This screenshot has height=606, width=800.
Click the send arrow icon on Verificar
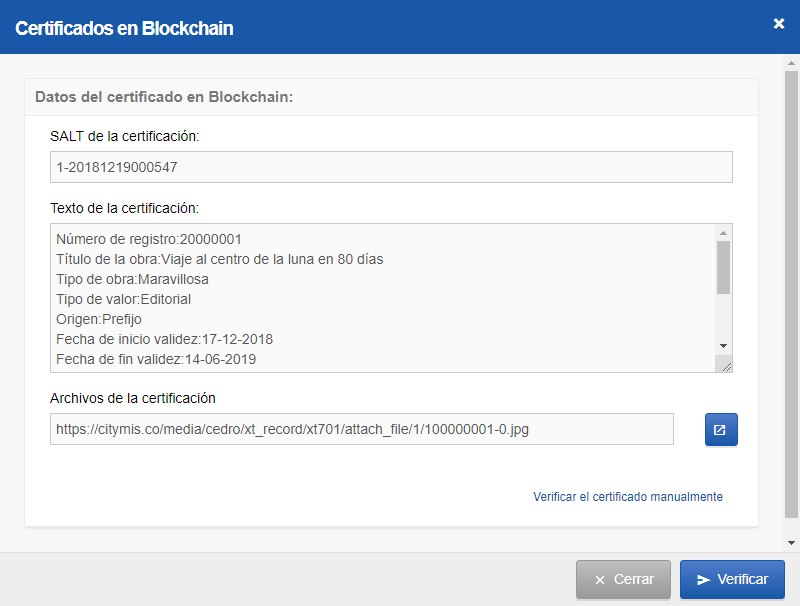(704, 580)
